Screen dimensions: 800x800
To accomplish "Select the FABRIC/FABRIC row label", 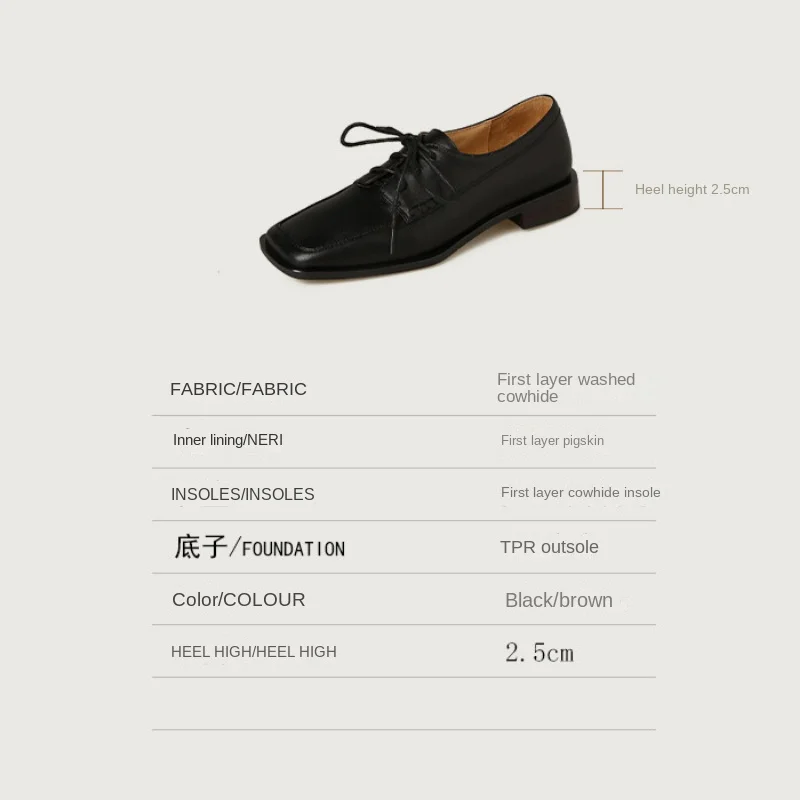I will coord(238,389).
